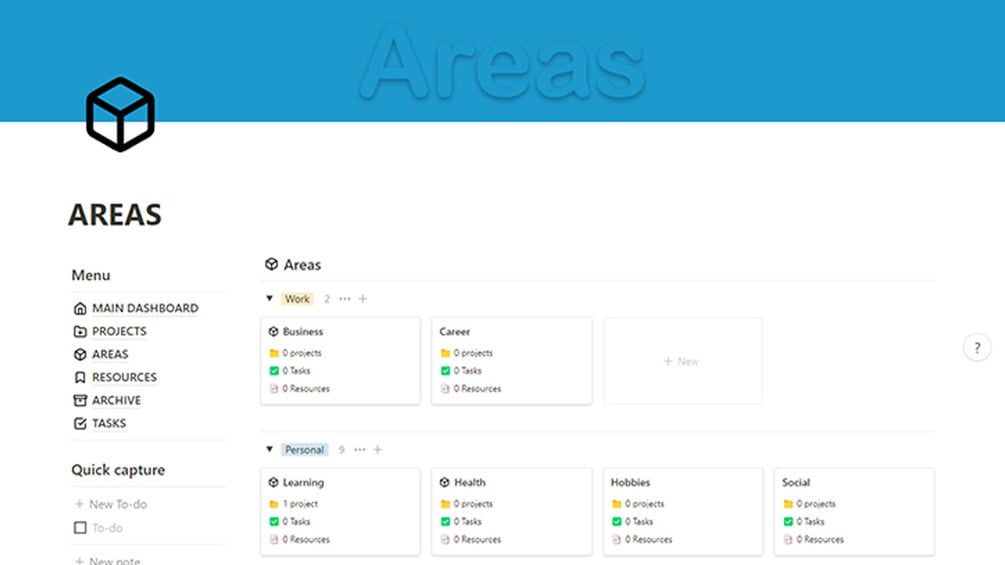Click the cube icon beside AREAS menu

click(80, 354)
